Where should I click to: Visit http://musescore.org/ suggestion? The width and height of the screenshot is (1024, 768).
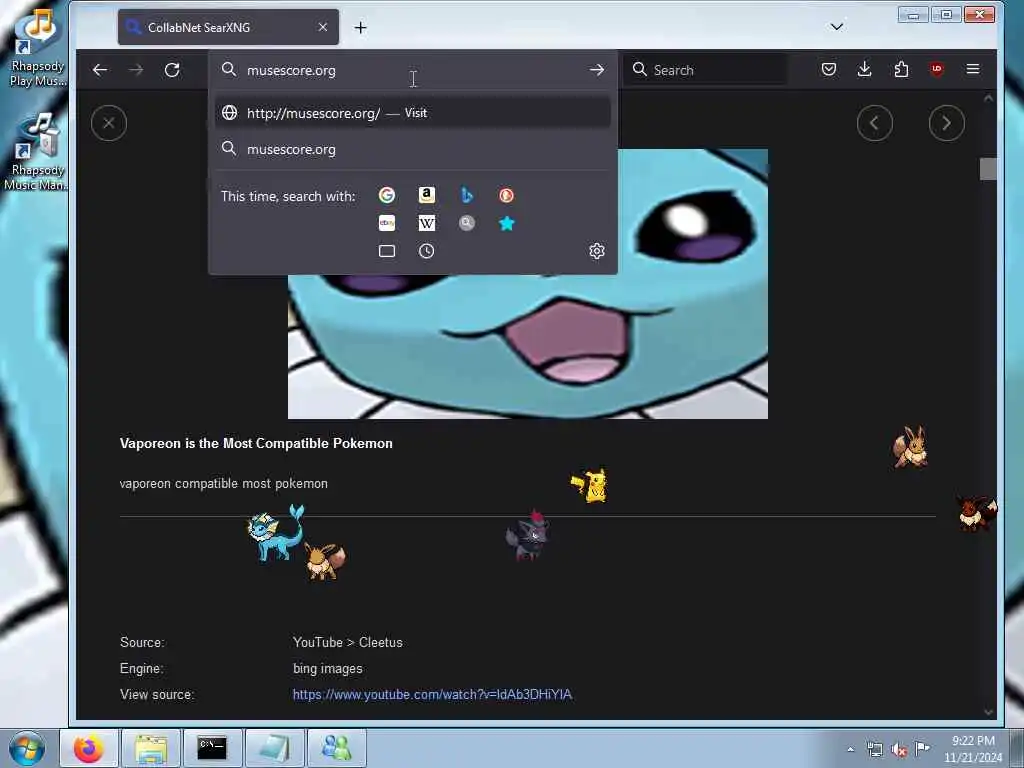413,113
